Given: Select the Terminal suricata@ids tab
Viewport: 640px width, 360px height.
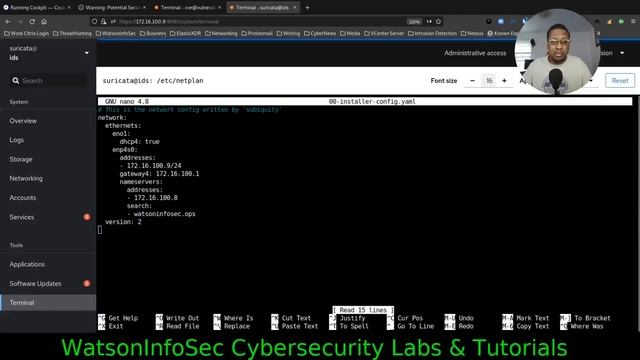Looking at the screenshot, I should coord(262,7).
